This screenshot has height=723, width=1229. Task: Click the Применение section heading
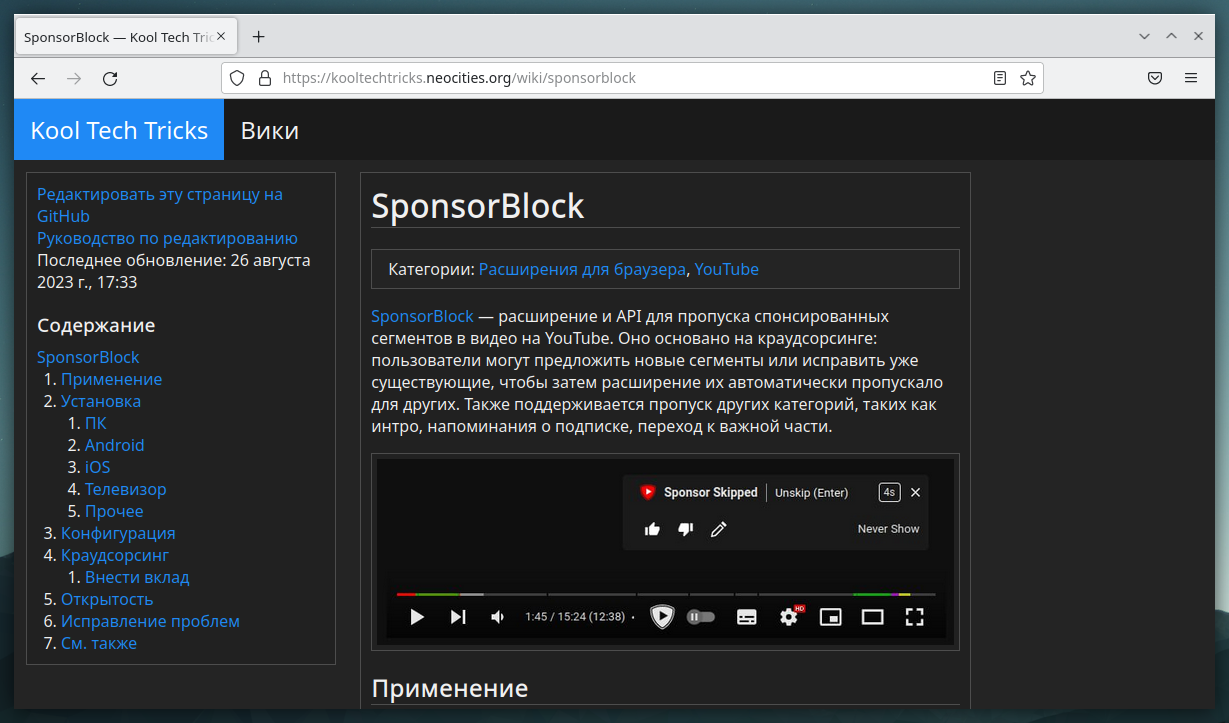449,688
